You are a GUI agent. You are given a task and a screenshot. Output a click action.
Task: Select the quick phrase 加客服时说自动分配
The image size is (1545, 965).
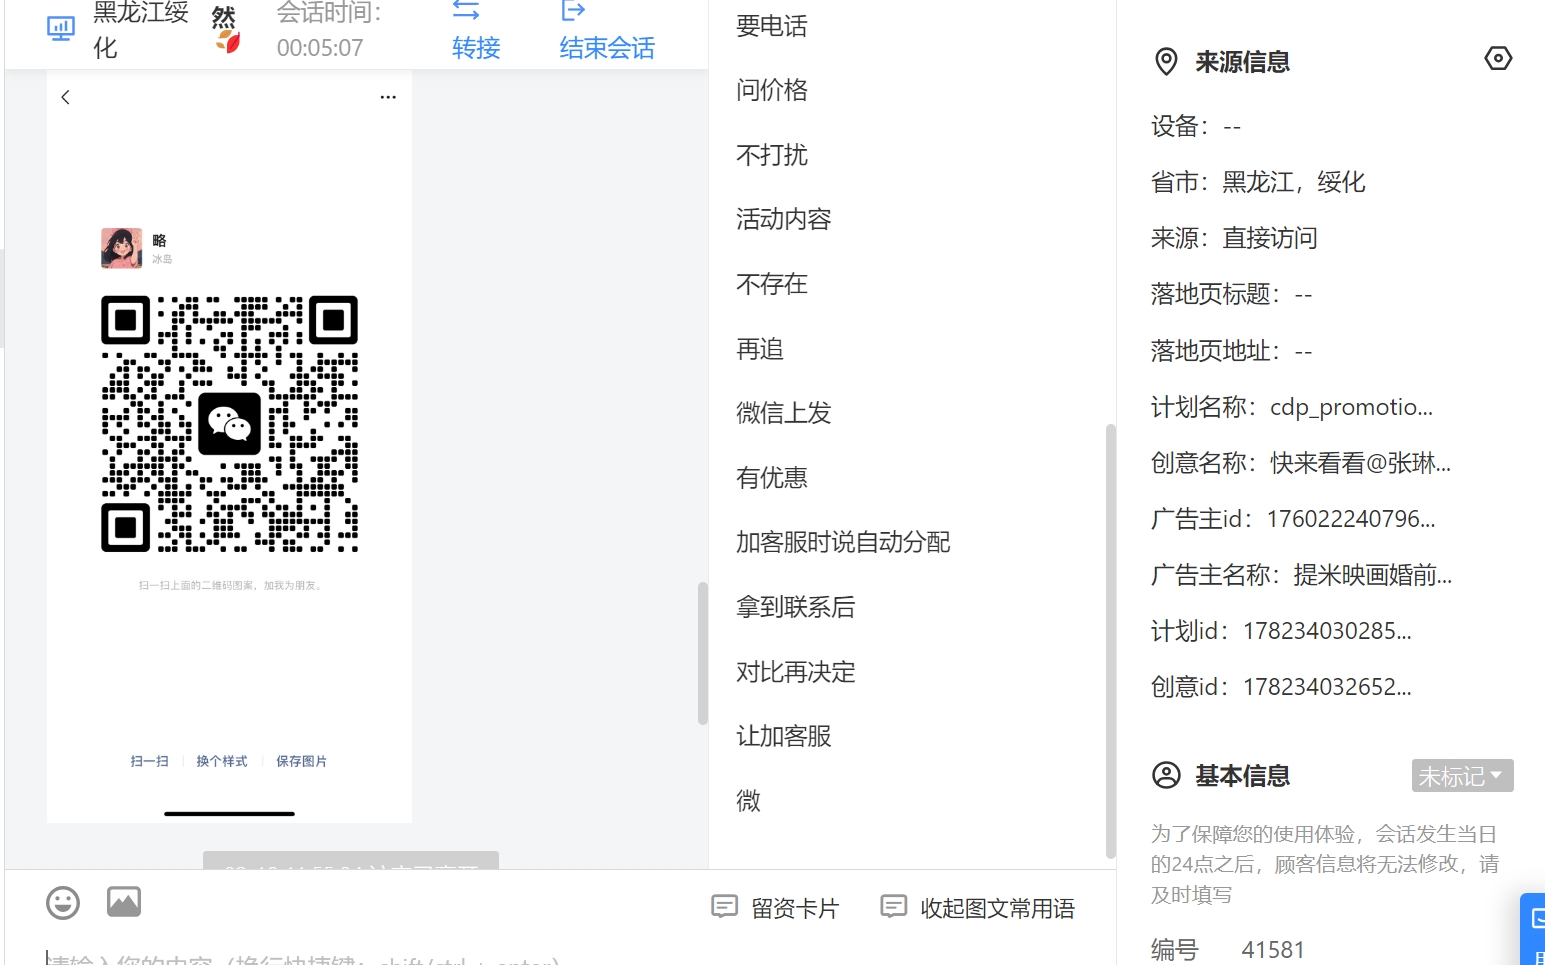tap(843, 542)
